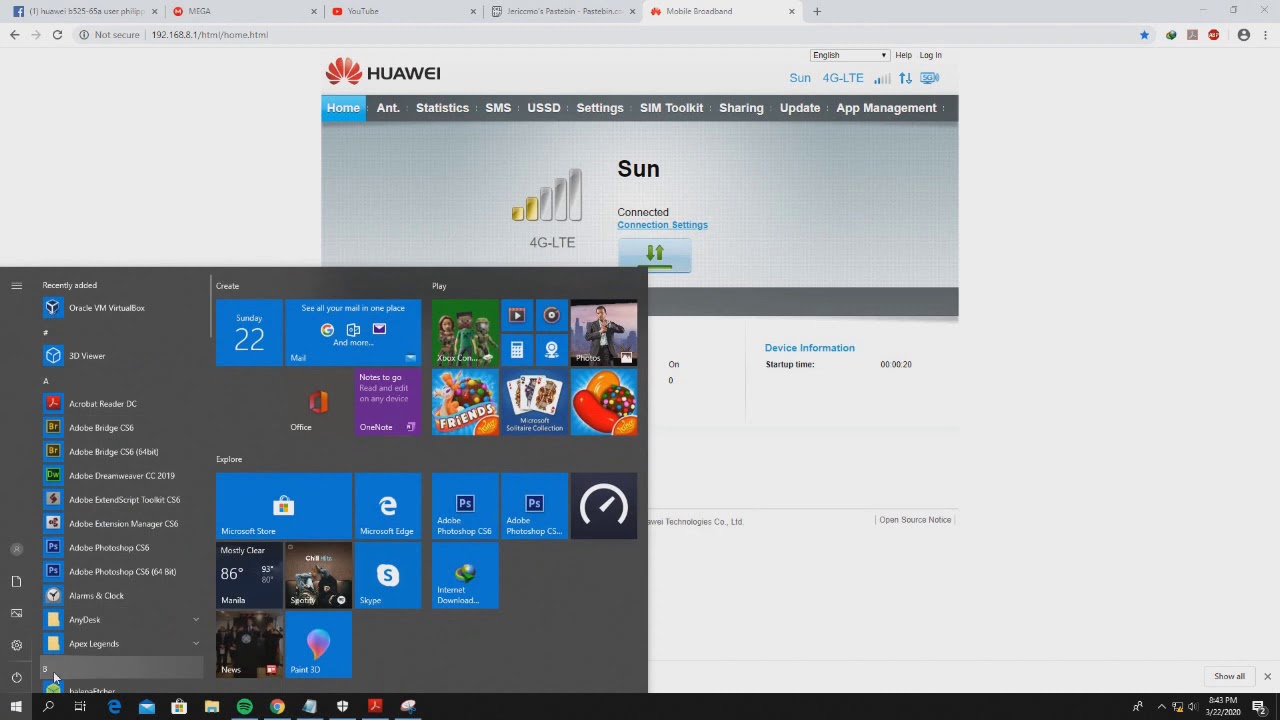Open Microsoft Solitaire Collection tile

534,402
